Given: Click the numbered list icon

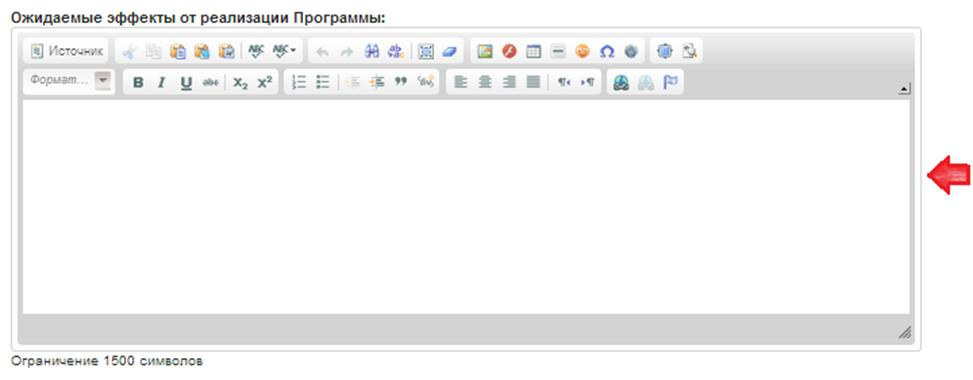Looking at the screenshot, I should click(299, 83).
